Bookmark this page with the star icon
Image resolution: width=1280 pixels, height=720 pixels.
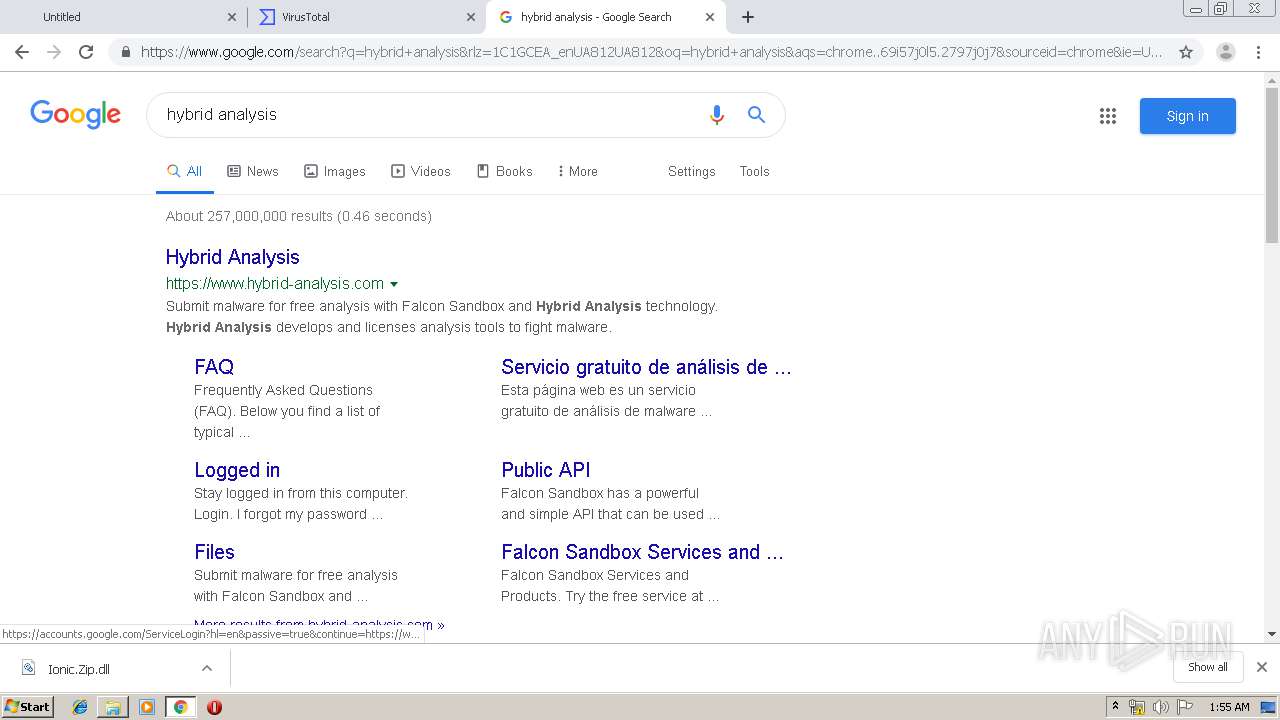coord(1186,52)
